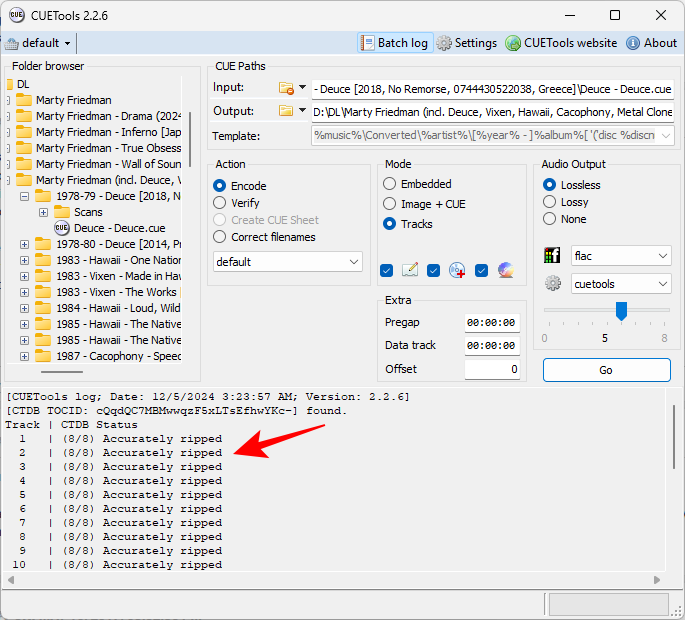Click the Output path text field
Viewport: 685px width, 620px height.
(492, 112)
